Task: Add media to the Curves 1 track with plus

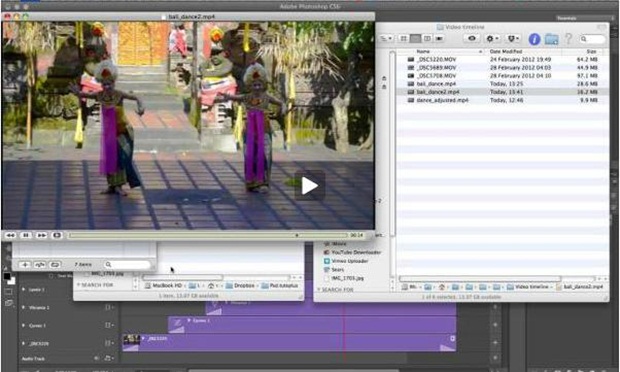Action: pyautogui.click(x=495, y=325)
